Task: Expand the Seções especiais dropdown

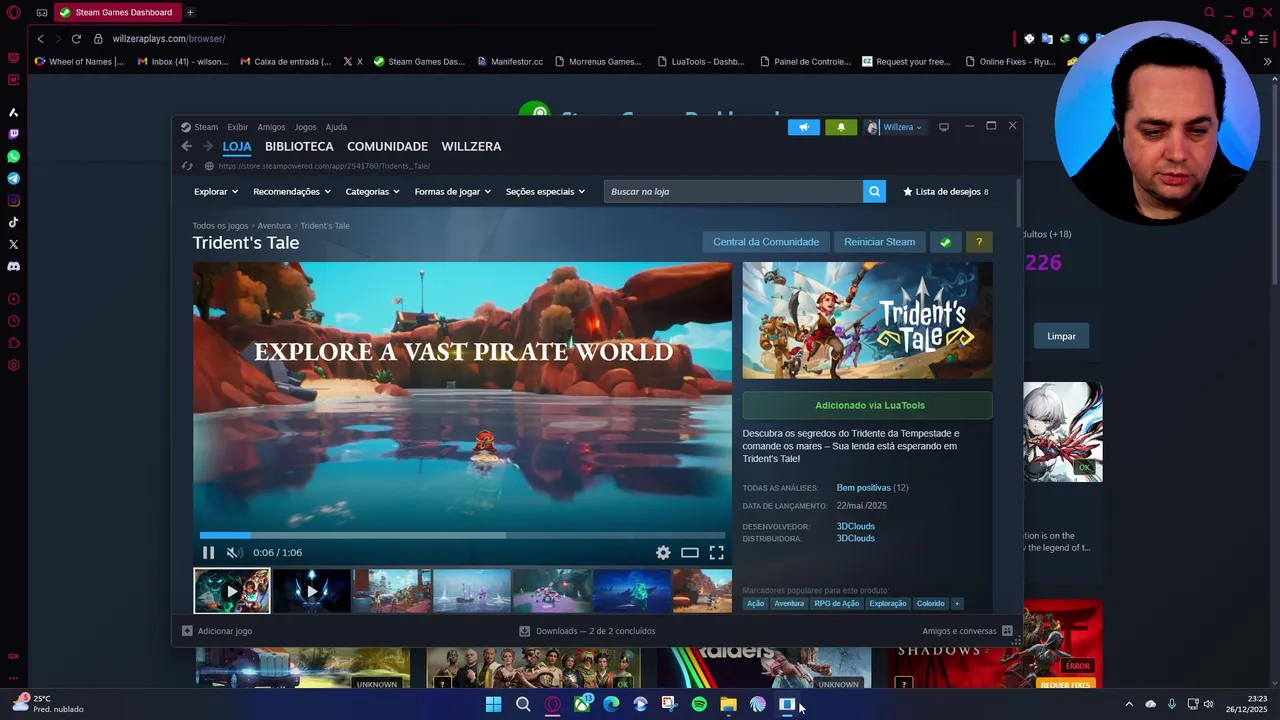Action: point(545,191)
